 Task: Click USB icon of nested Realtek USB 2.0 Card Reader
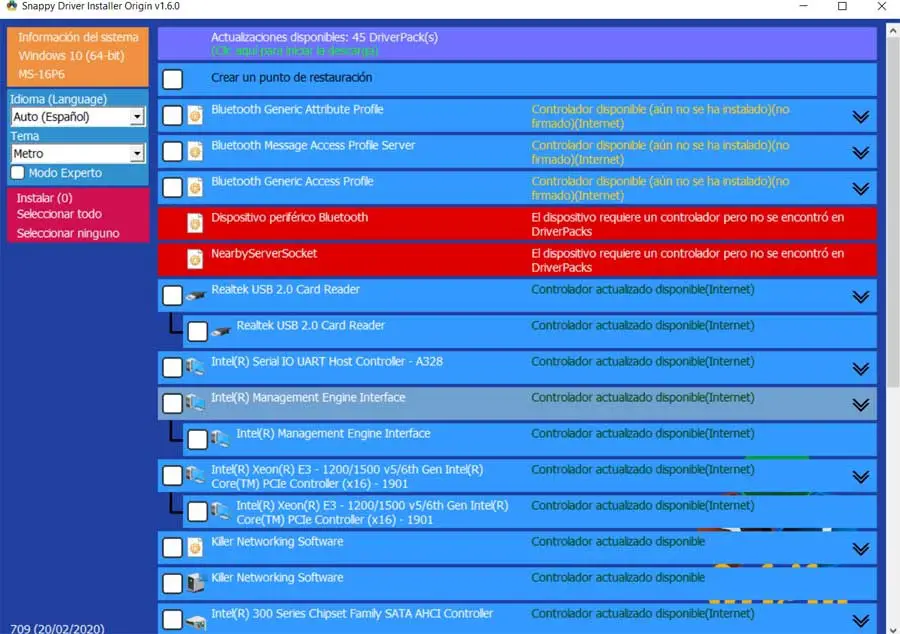220,331
